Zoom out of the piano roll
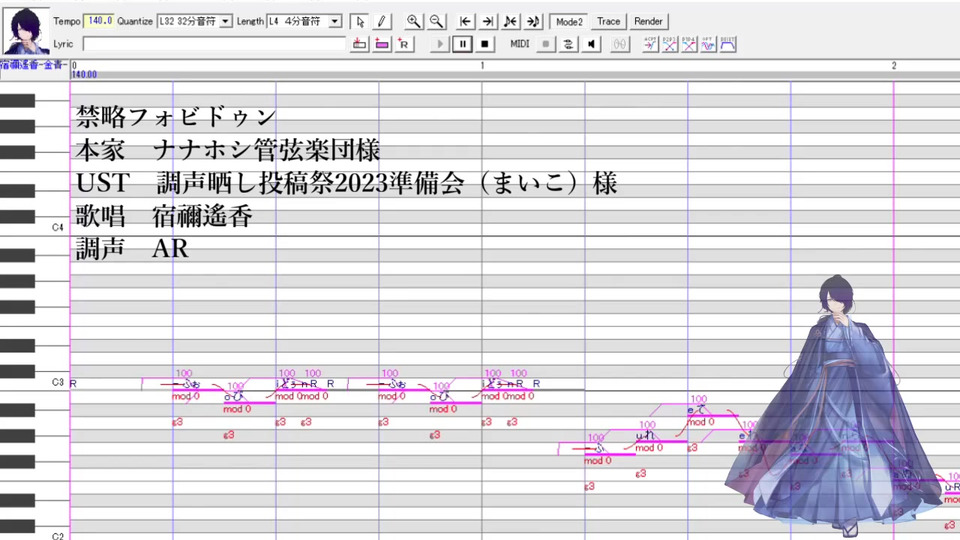The image size is (960, 540). click(436, 21)
